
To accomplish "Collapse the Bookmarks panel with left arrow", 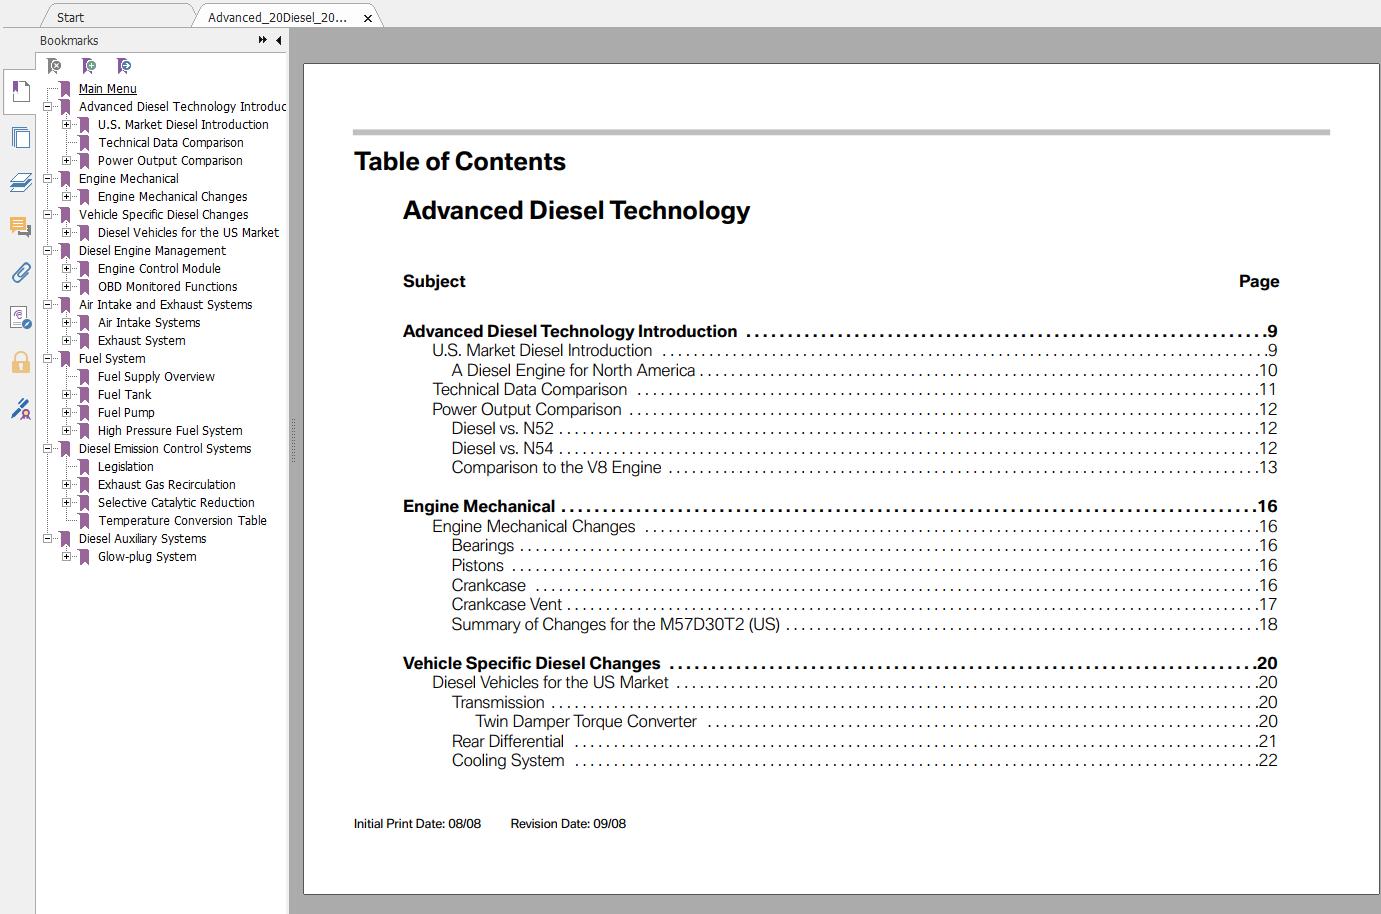I will tap(279, 41).
